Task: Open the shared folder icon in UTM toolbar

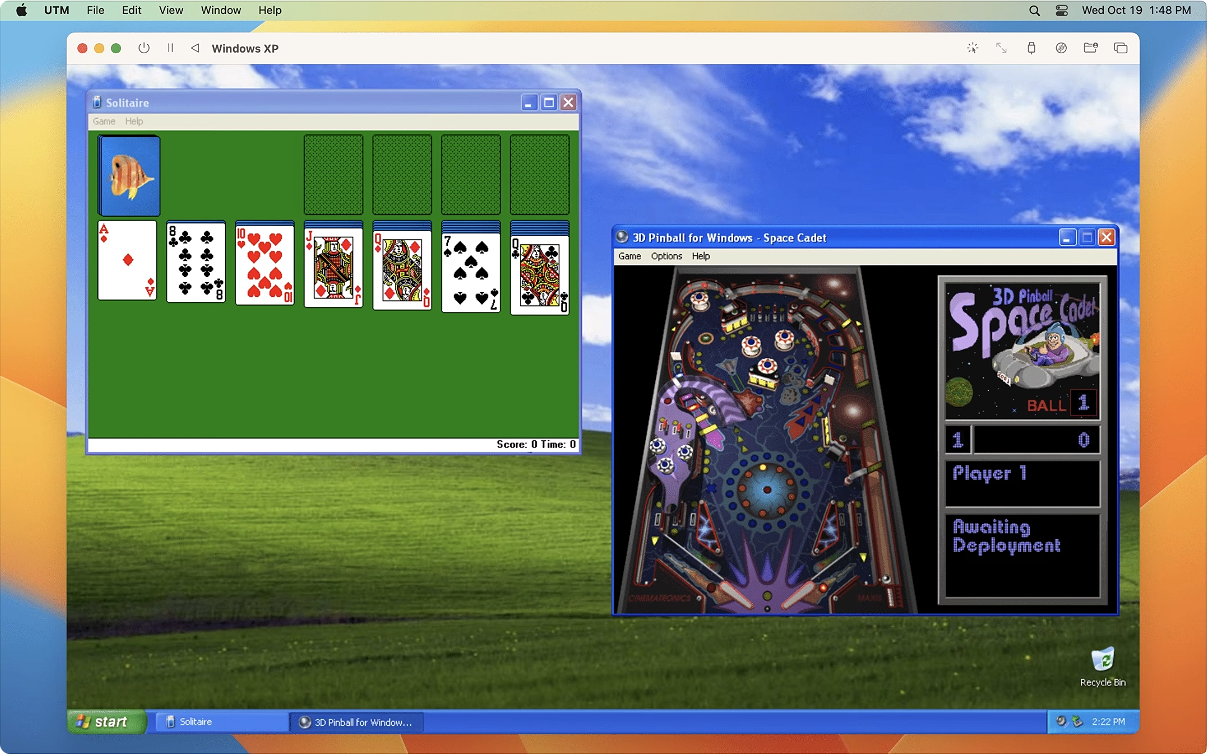Action: pyautogui.click(x=1091, y=48)
